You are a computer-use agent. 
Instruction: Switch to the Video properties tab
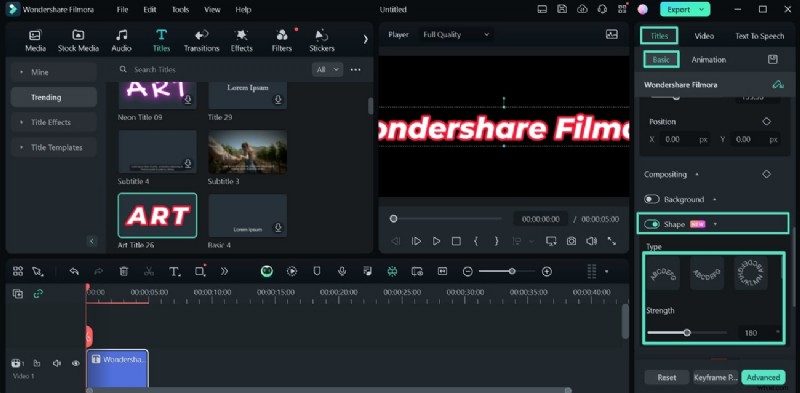[704, 36]
